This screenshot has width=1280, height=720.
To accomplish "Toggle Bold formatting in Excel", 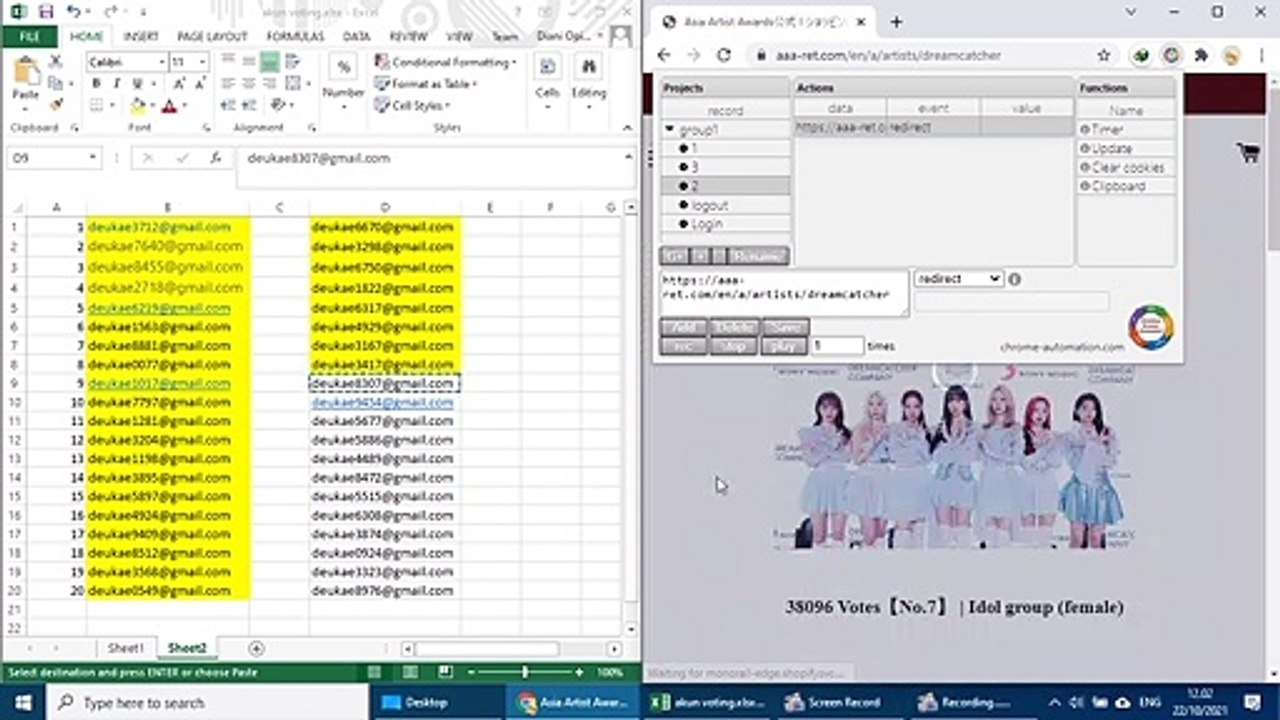I will 96,84.
